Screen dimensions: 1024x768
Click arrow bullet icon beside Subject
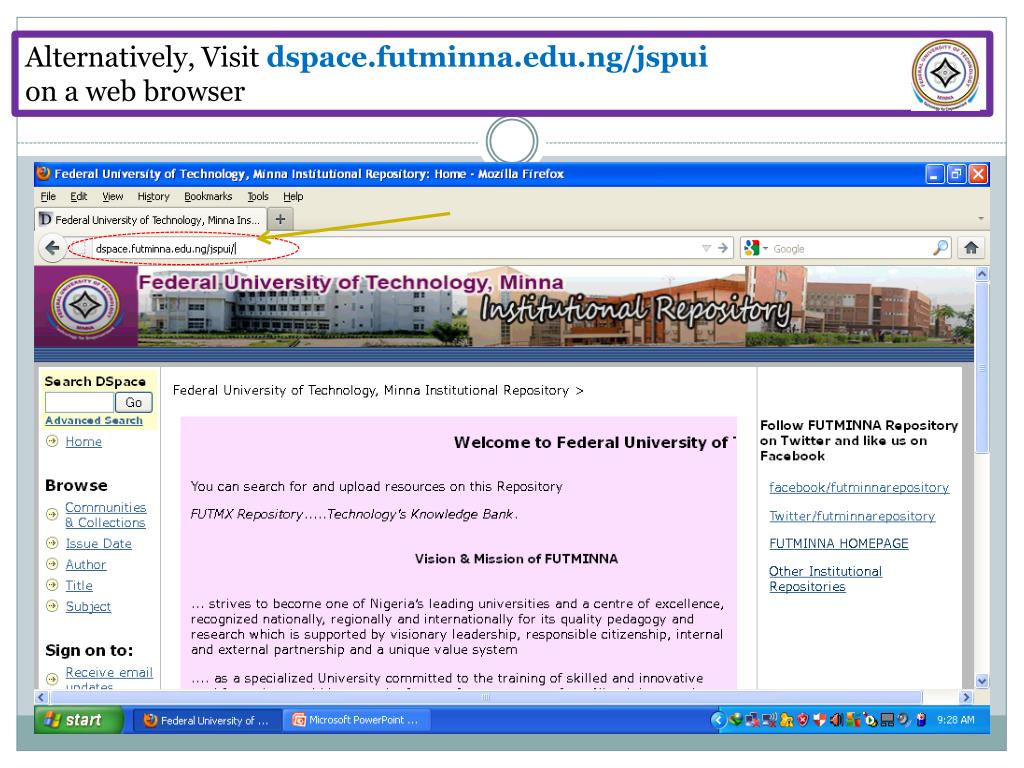[x=52, y=606]
